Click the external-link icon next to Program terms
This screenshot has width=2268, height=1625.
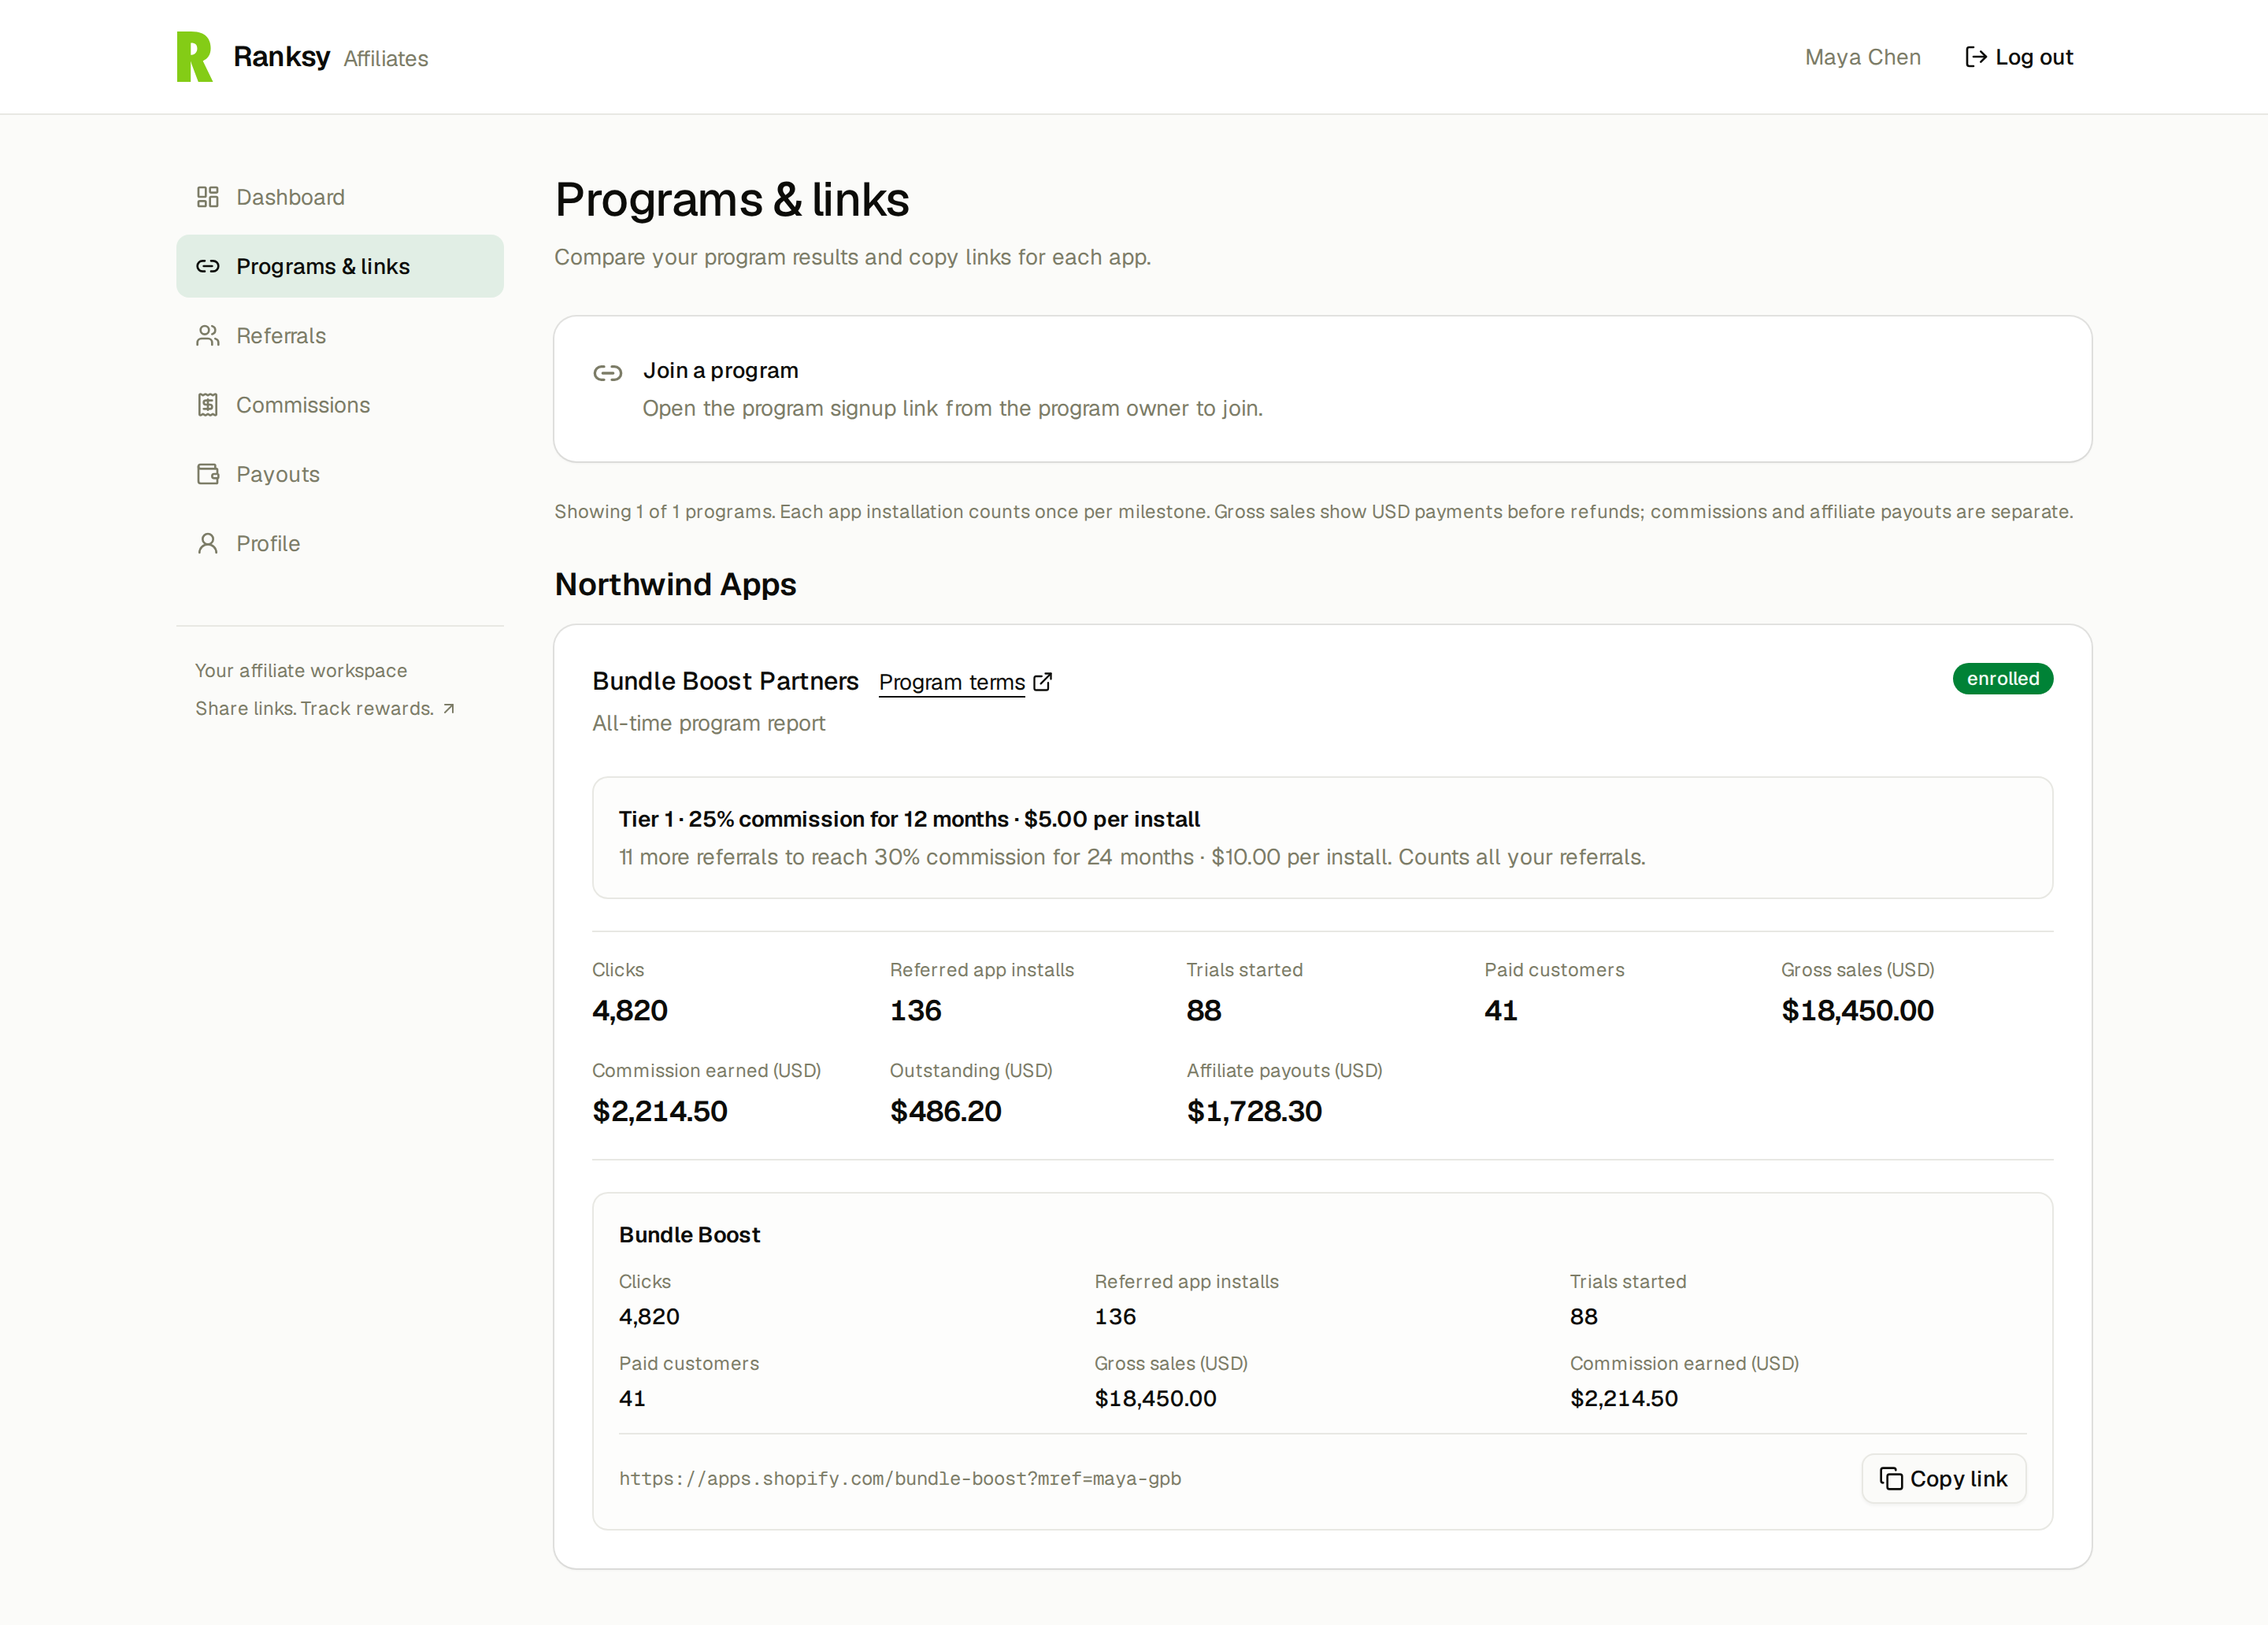coord(1043,682)
